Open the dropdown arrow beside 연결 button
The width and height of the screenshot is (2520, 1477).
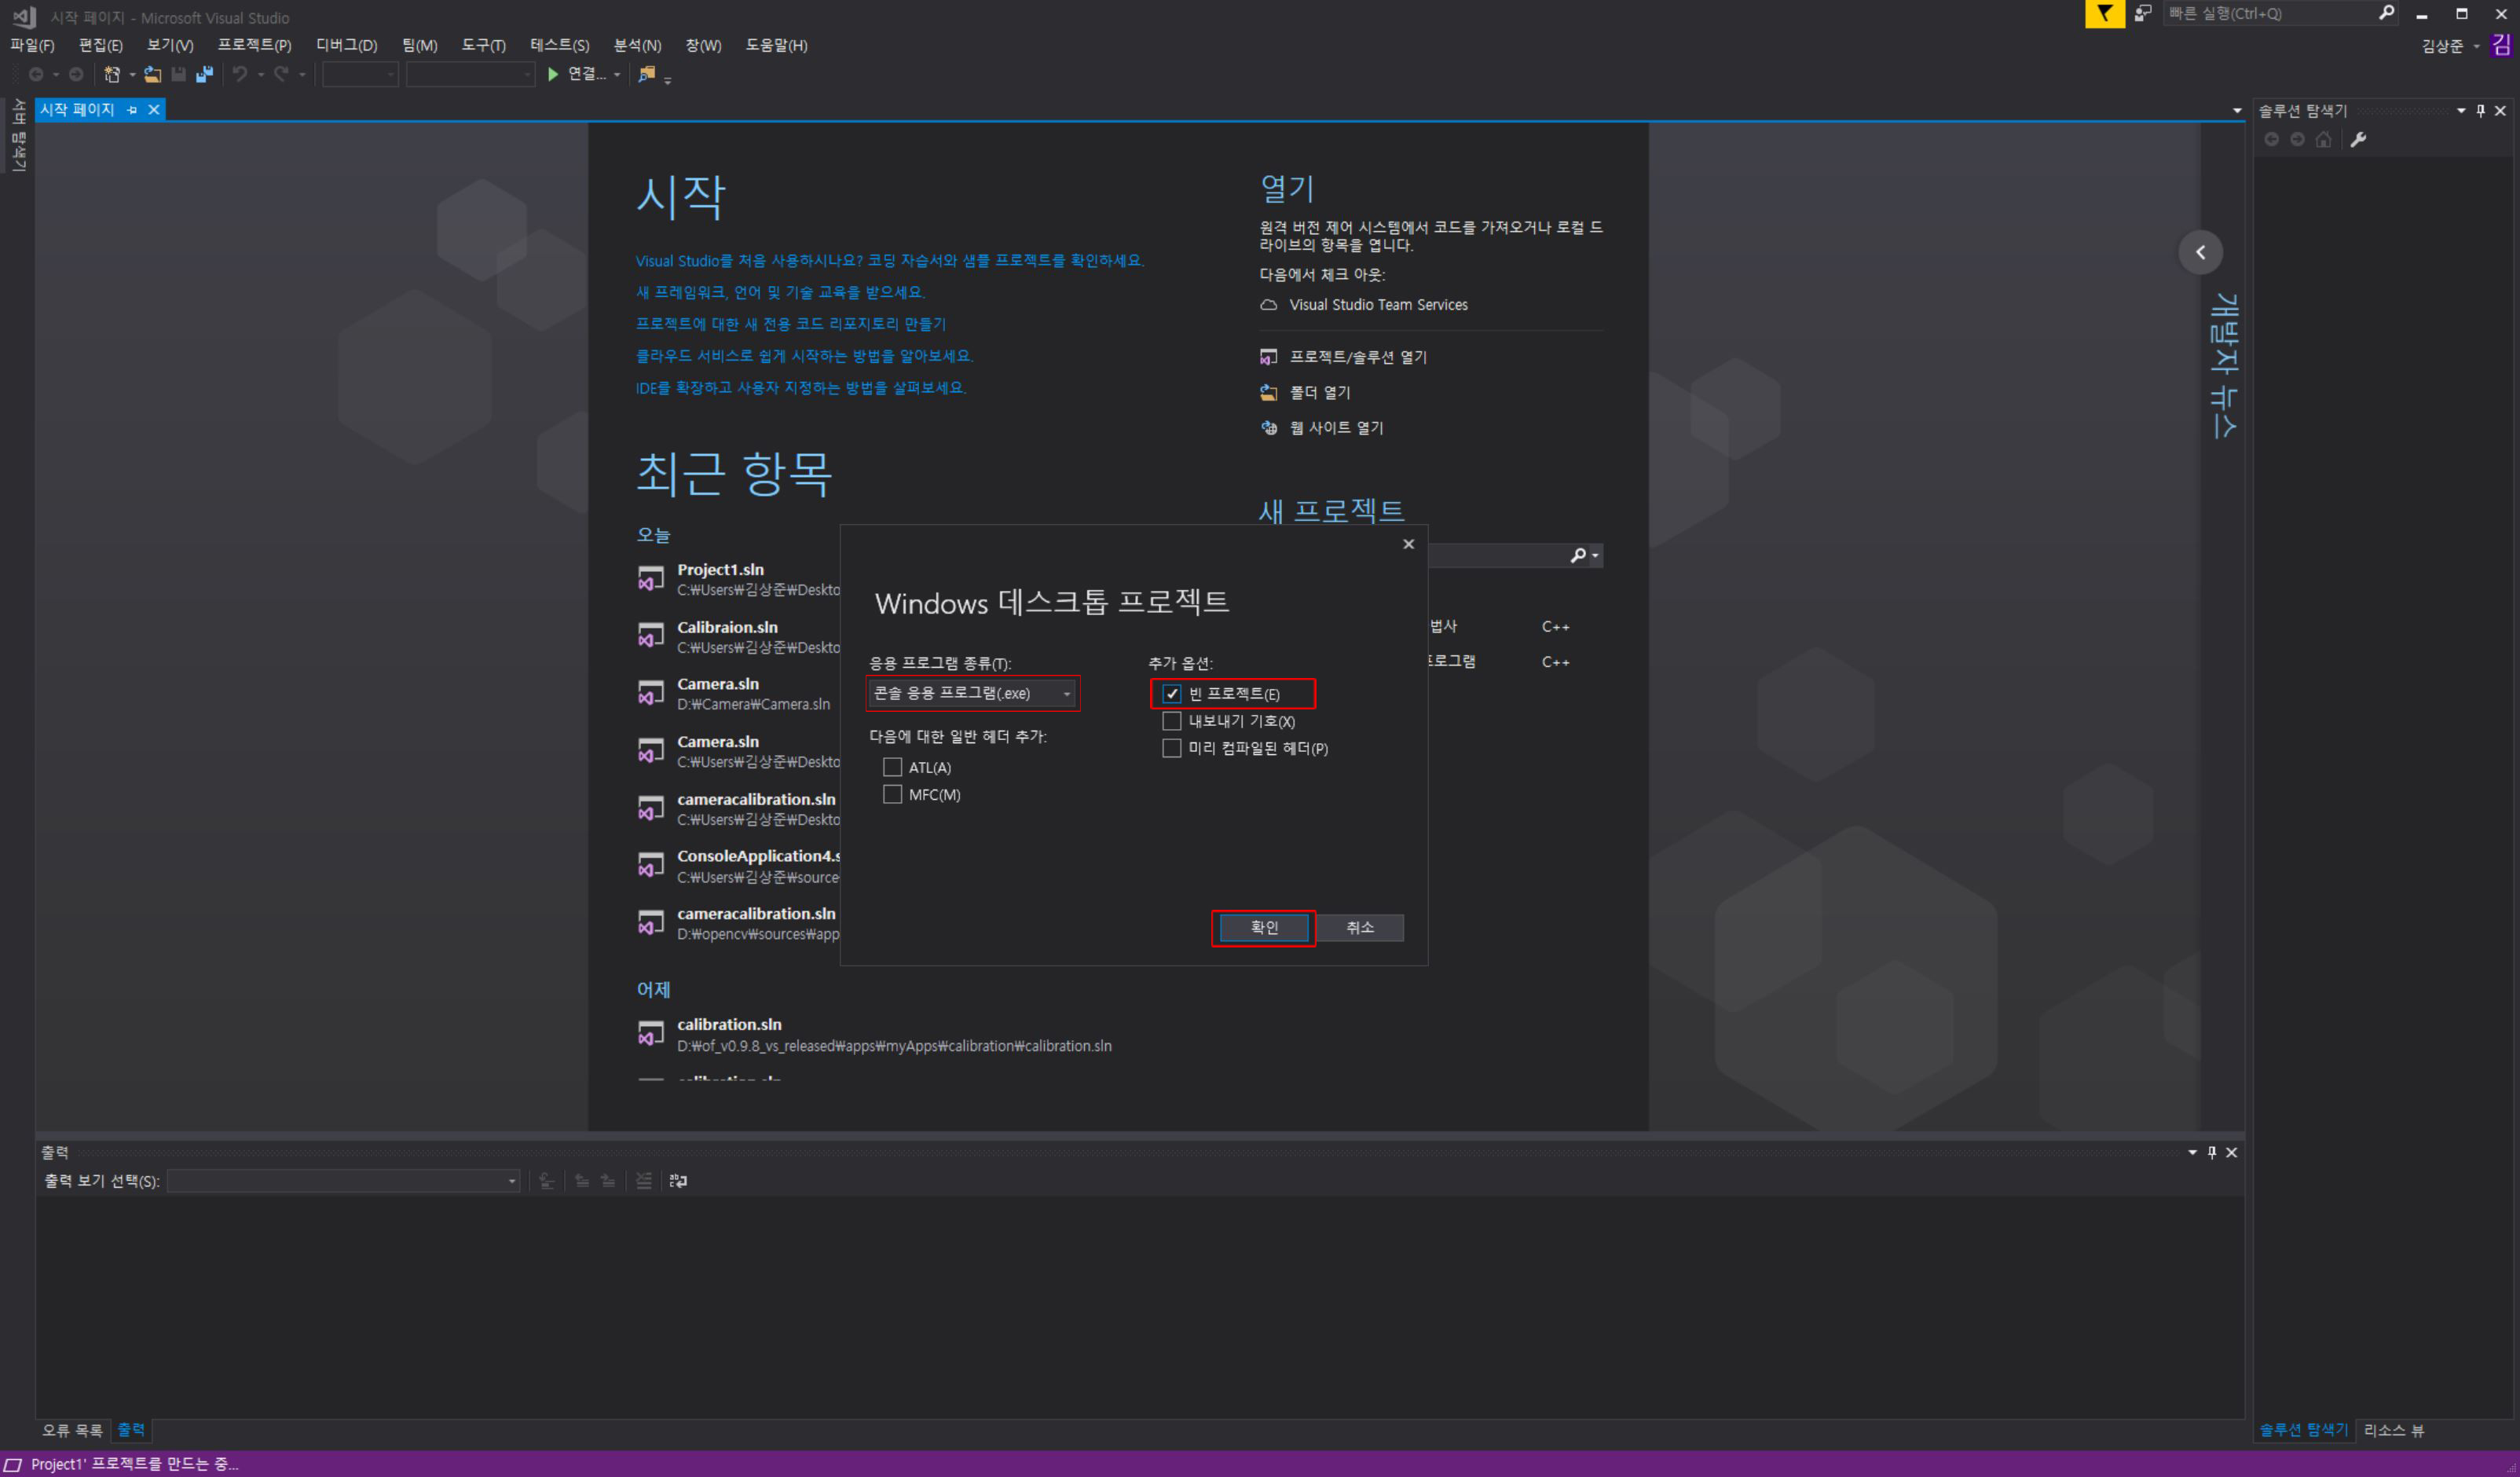(x=617, y=75)
